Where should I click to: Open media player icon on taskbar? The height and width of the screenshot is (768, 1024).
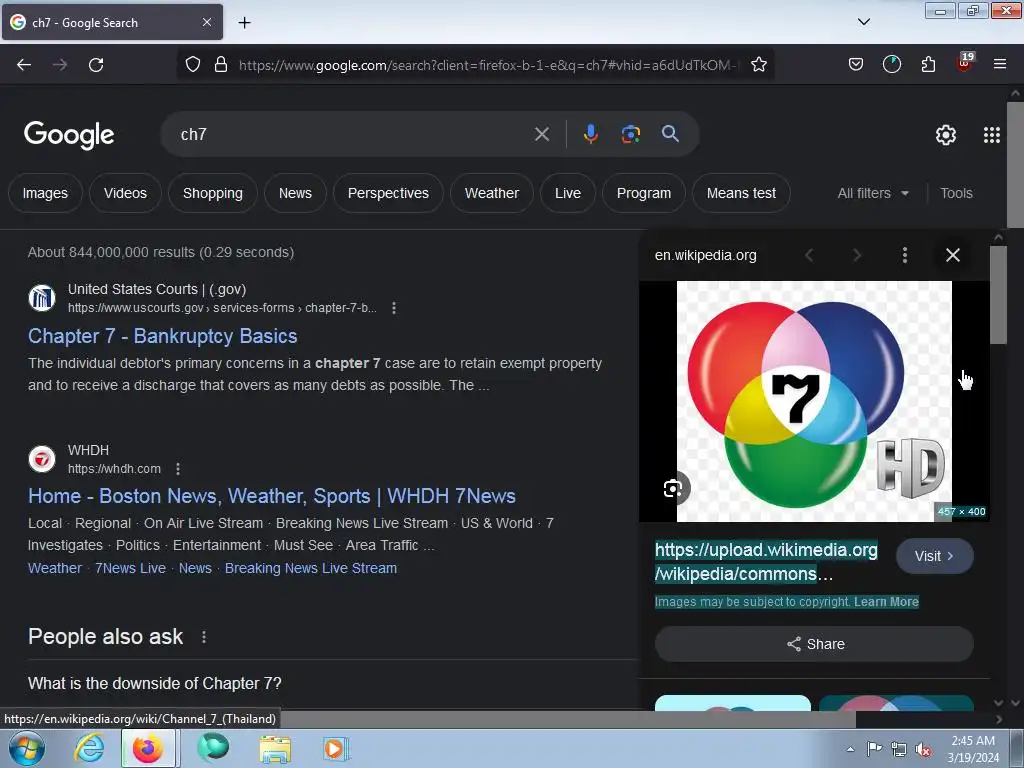coord(335,748)
